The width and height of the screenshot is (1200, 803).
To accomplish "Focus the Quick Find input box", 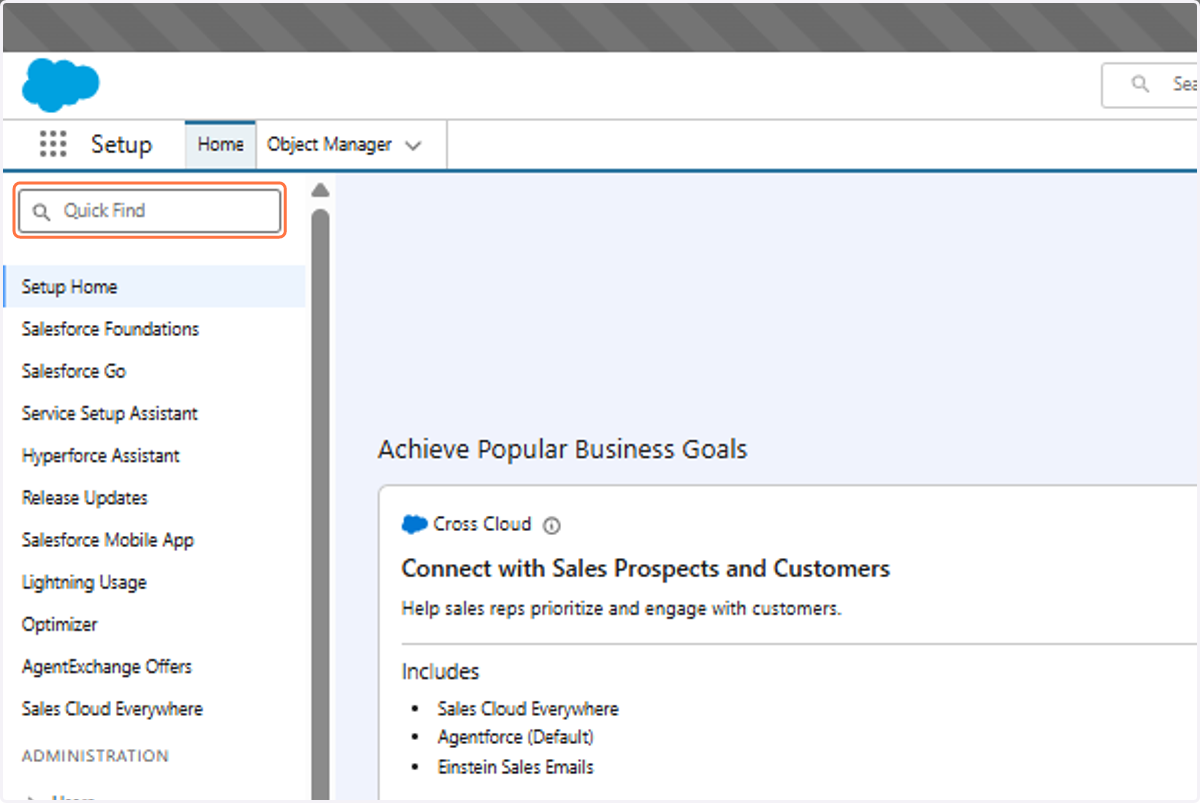I will point(150,211).
